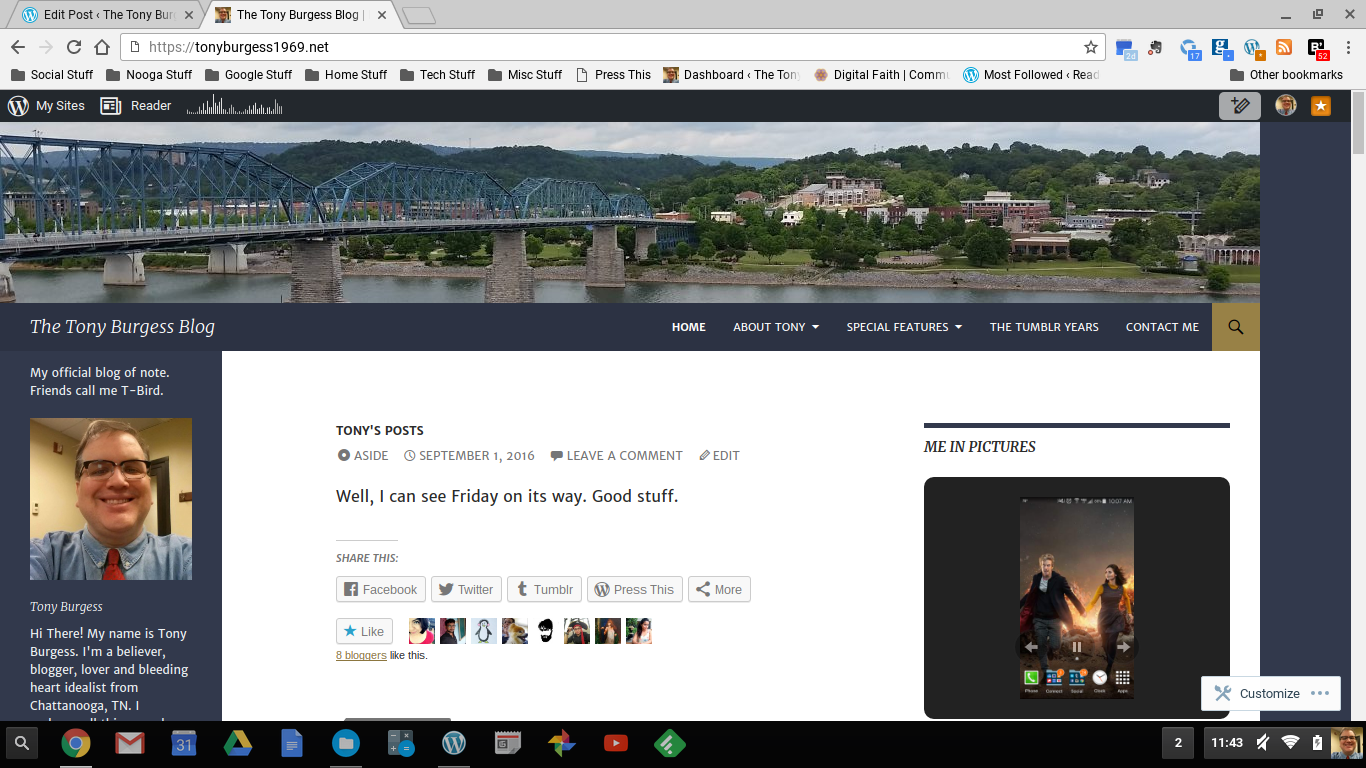Open WordPress notifications from the orange bell icon

tap(1321, 105)
